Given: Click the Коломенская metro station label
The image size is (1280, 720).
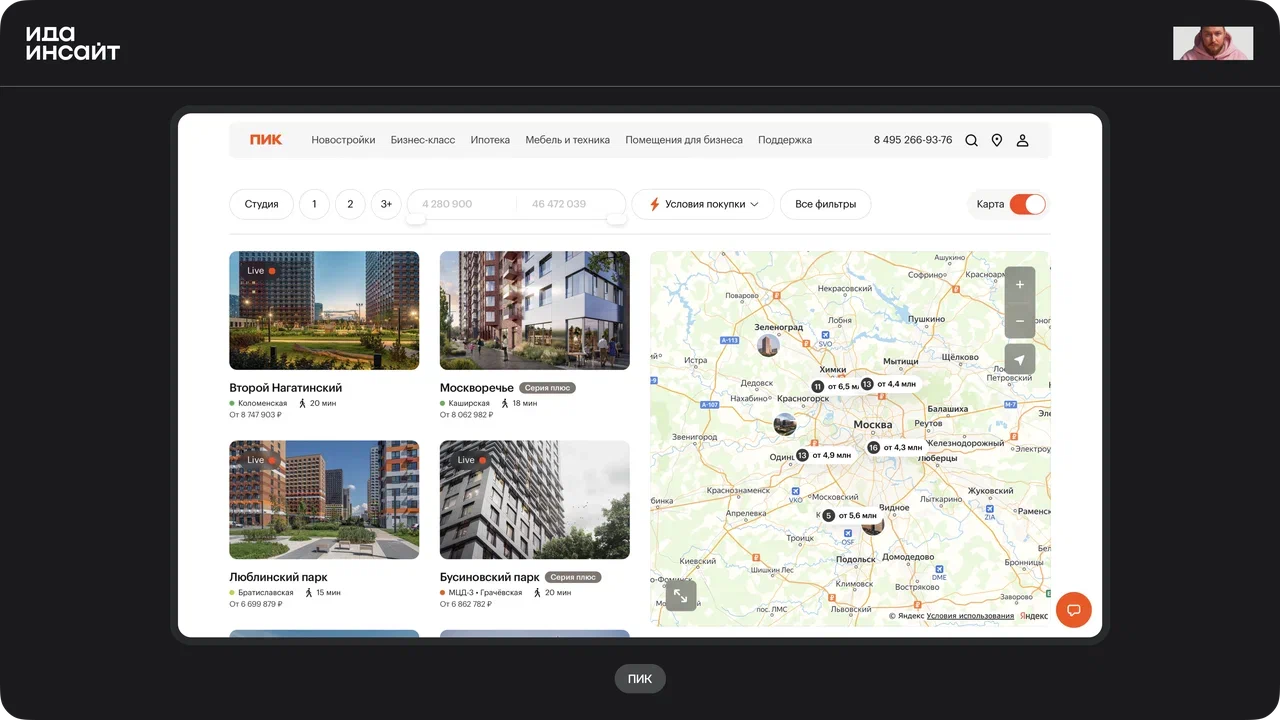Looking at the screenshot, I should tap(262, 403).
